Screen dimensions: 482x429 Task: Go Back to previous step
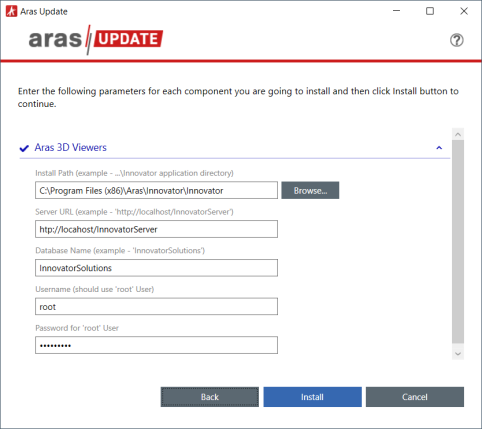(x=210, y=397)
